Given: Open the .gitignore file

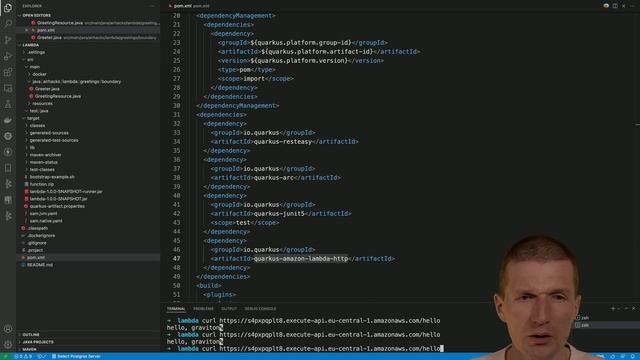Looking at the screenshot, I should 37,243.
